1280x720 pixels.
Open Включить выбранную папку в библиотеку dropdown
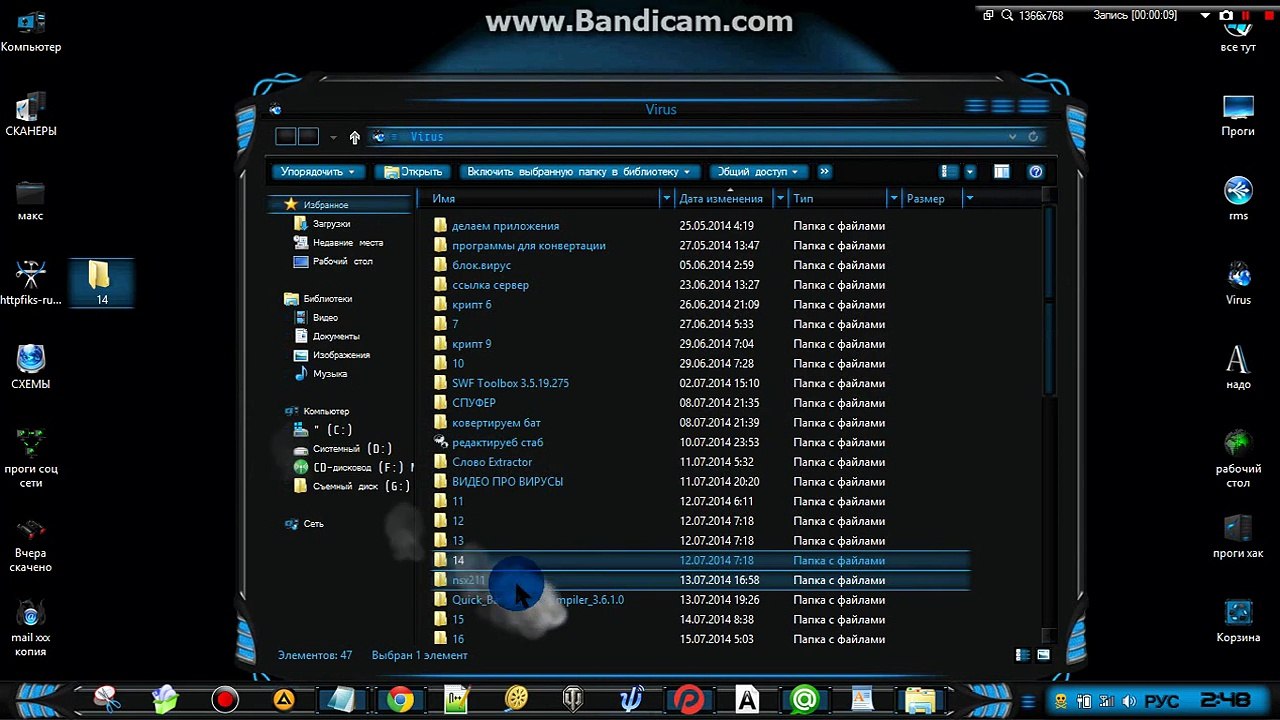(x=578, y=172)
